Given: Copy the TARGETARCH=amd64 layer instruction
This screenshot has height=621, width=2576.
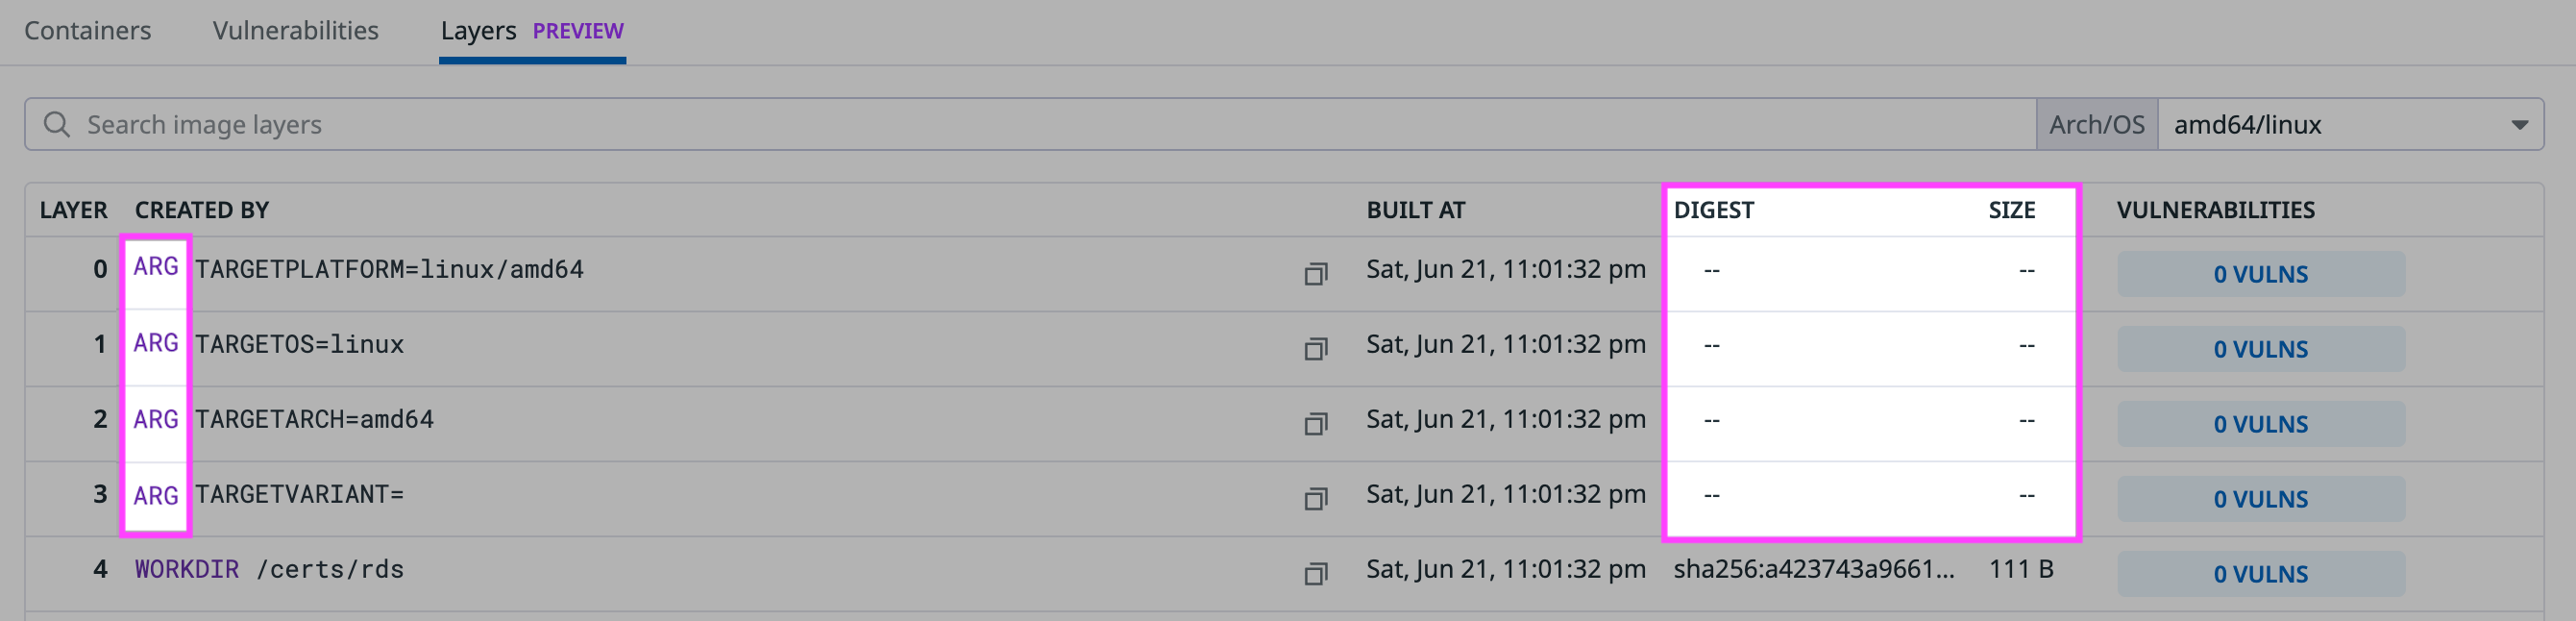Looking at the screenshot, I should pyautogui.click(x=1316, y=422).
